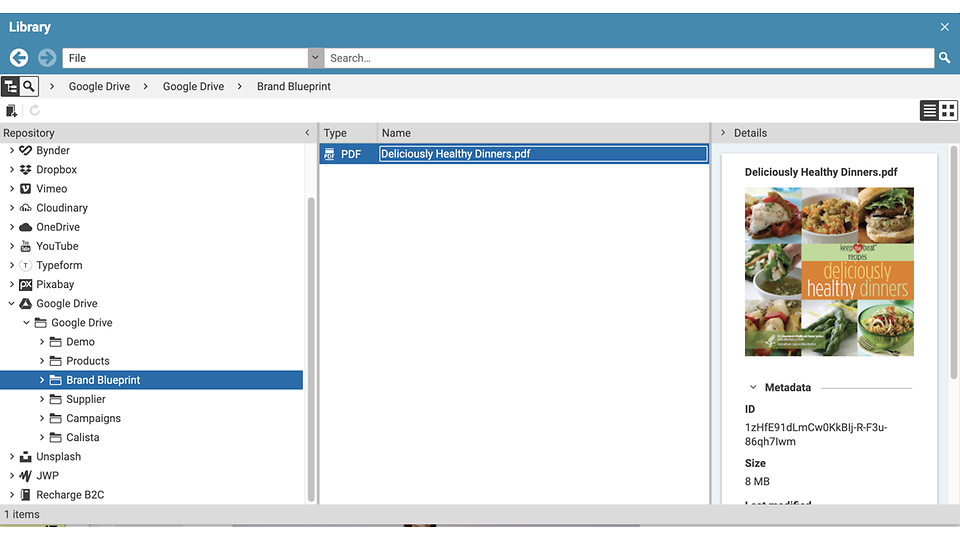Sort by the Type column header
The height and width of the screenshot is (540, 960).
[x=335, y=133]
